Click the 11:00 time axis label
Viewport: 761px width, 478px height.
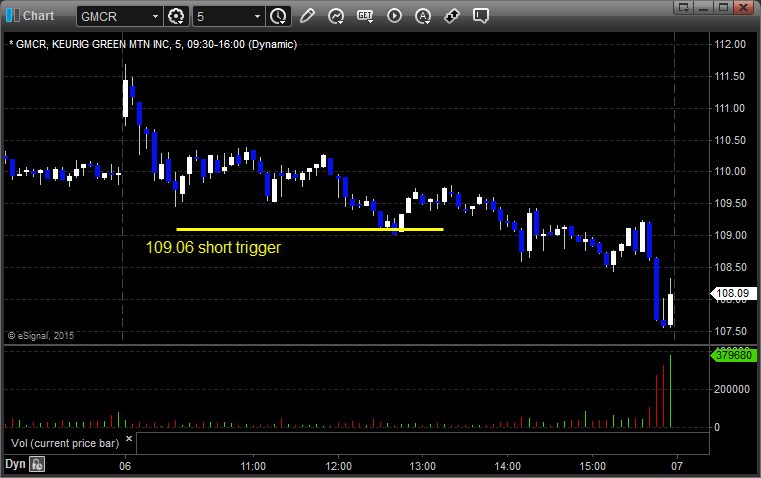coord(253,466)
